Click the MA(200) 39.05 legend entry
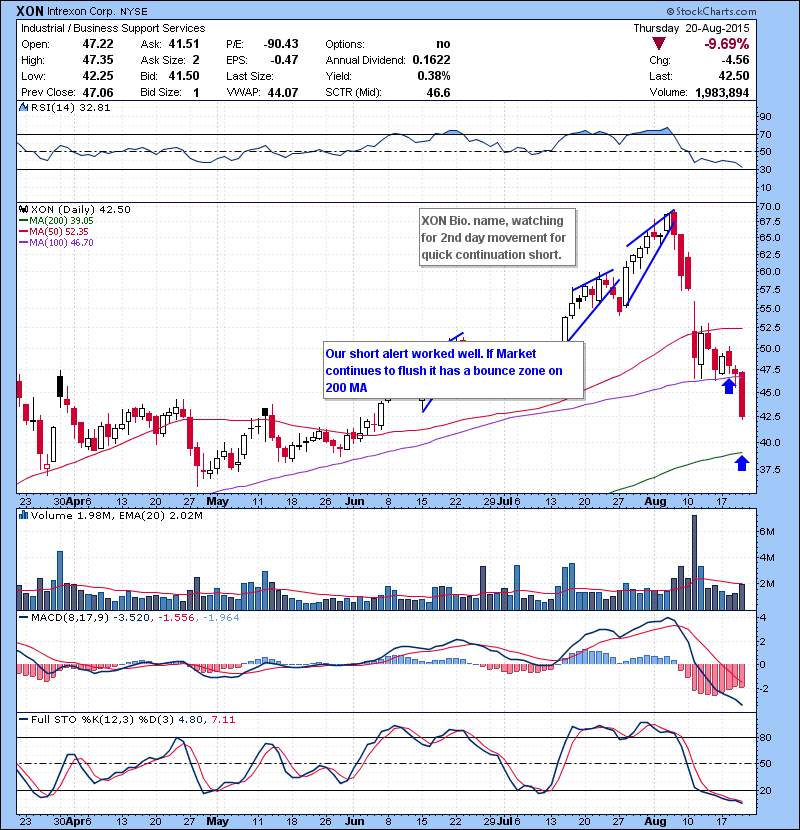The height and width of the screenshot is (830, 800). point(56,221)
